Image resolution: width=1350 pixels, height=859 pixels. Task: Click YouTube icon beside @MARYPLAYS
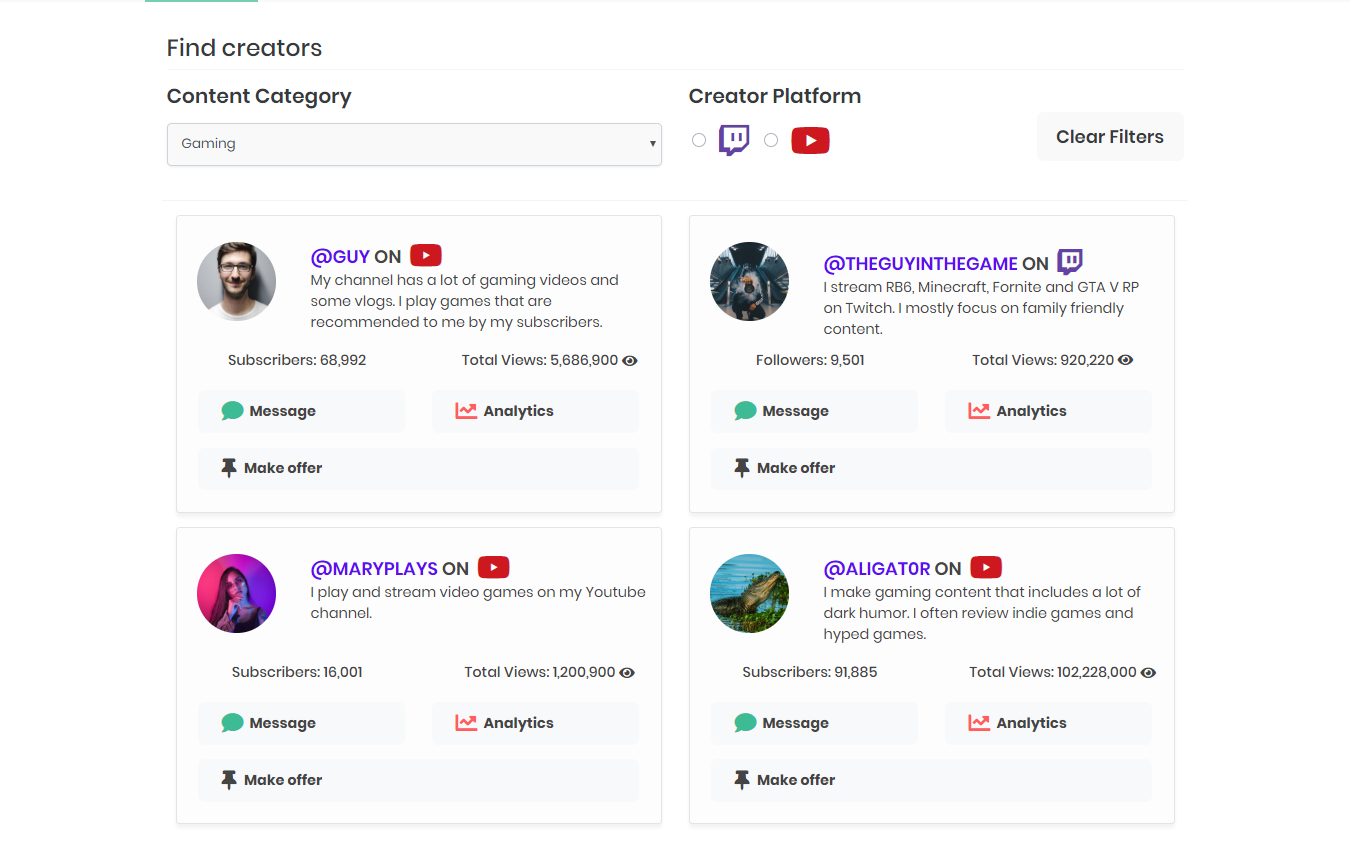coord(494,568)
